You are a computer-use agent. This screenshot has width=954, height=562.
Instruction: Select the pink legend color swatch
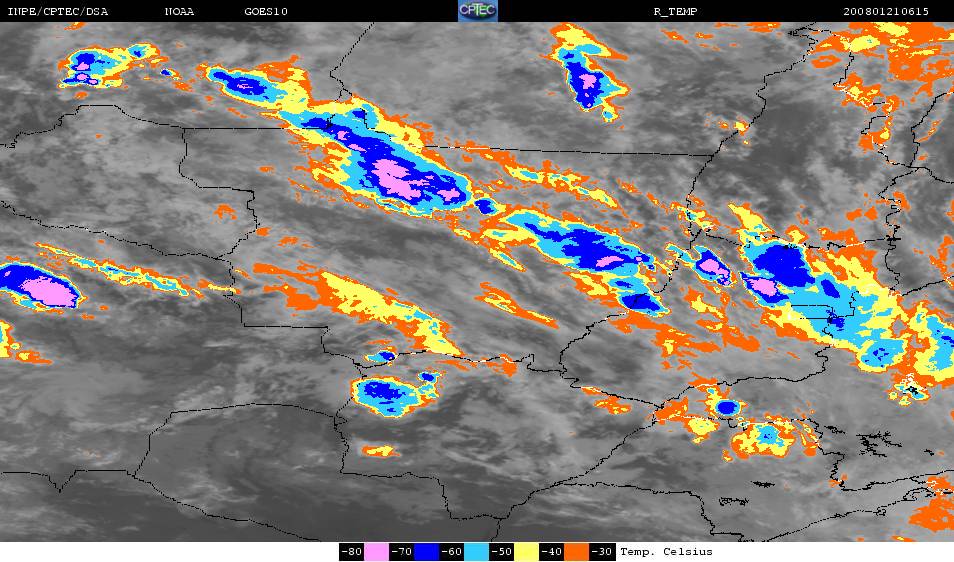coord(377,552)
